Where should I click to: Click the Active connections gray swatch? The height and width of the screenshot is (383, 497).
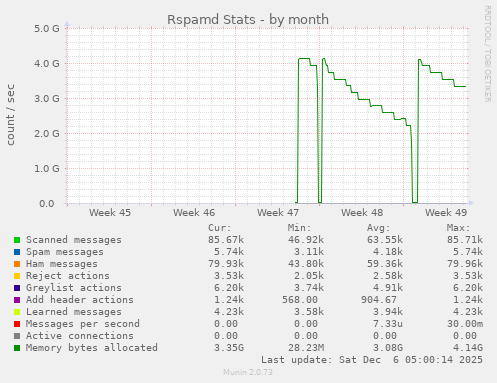(x=17, y=336)
